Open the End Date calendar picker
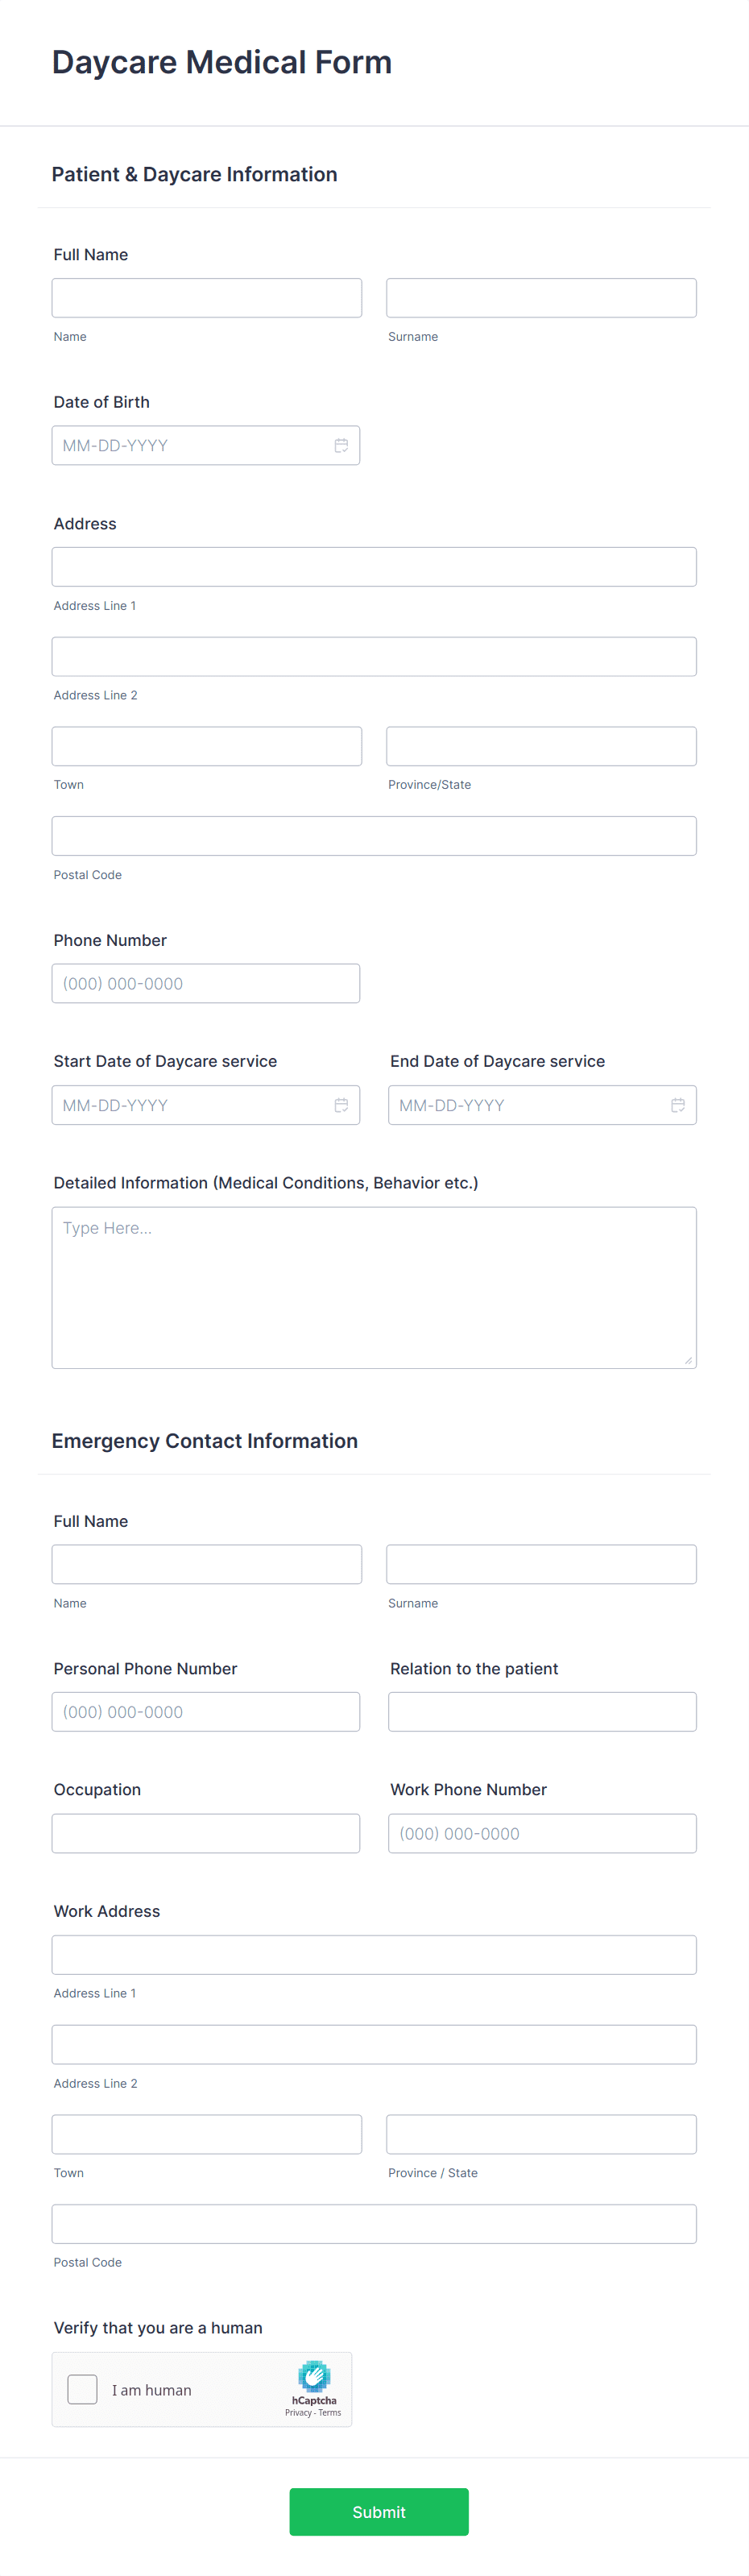Image resolution: width=749 pixels, height=2576 pixels. (677, 1105)
